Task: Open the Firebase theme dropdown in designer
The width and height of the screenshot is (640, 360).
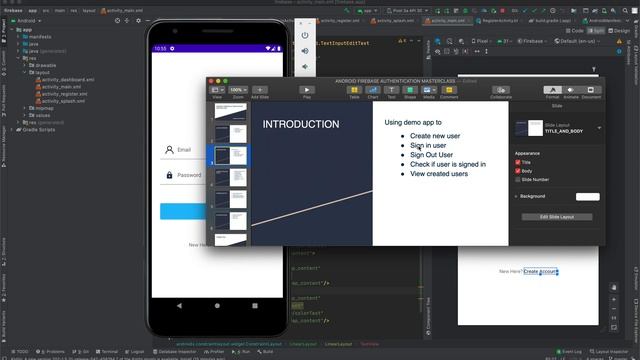Action: (532, 41)
